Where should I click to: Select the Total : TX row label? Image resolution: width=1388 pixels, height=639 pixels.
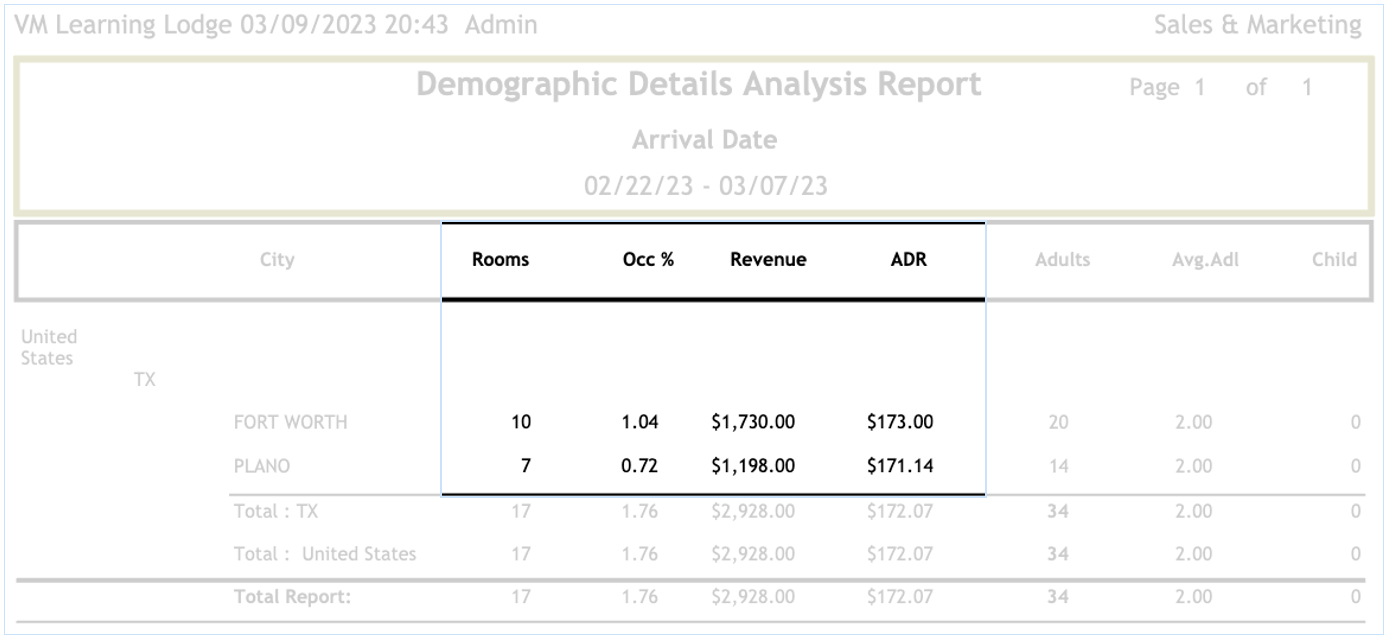click(275, 511)
